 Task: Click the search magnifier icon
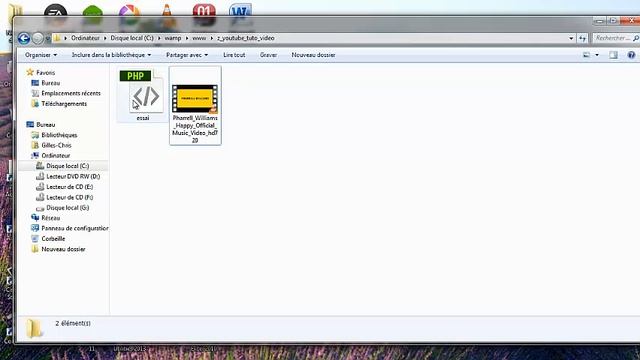[x=636, y=38]
